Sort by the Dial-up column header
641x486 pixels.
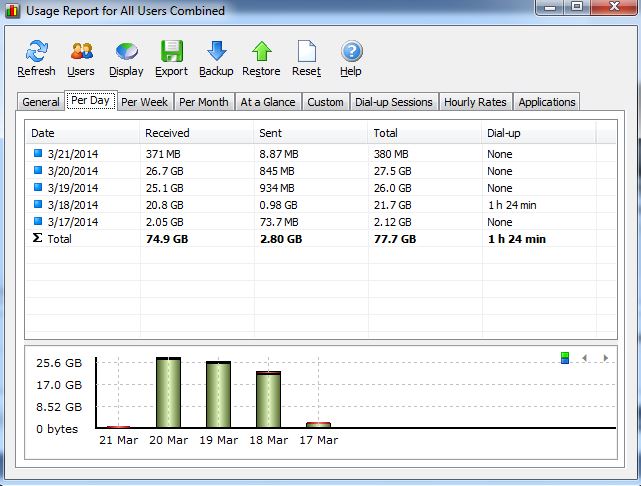pyautogui.click(x=539, y=133)
